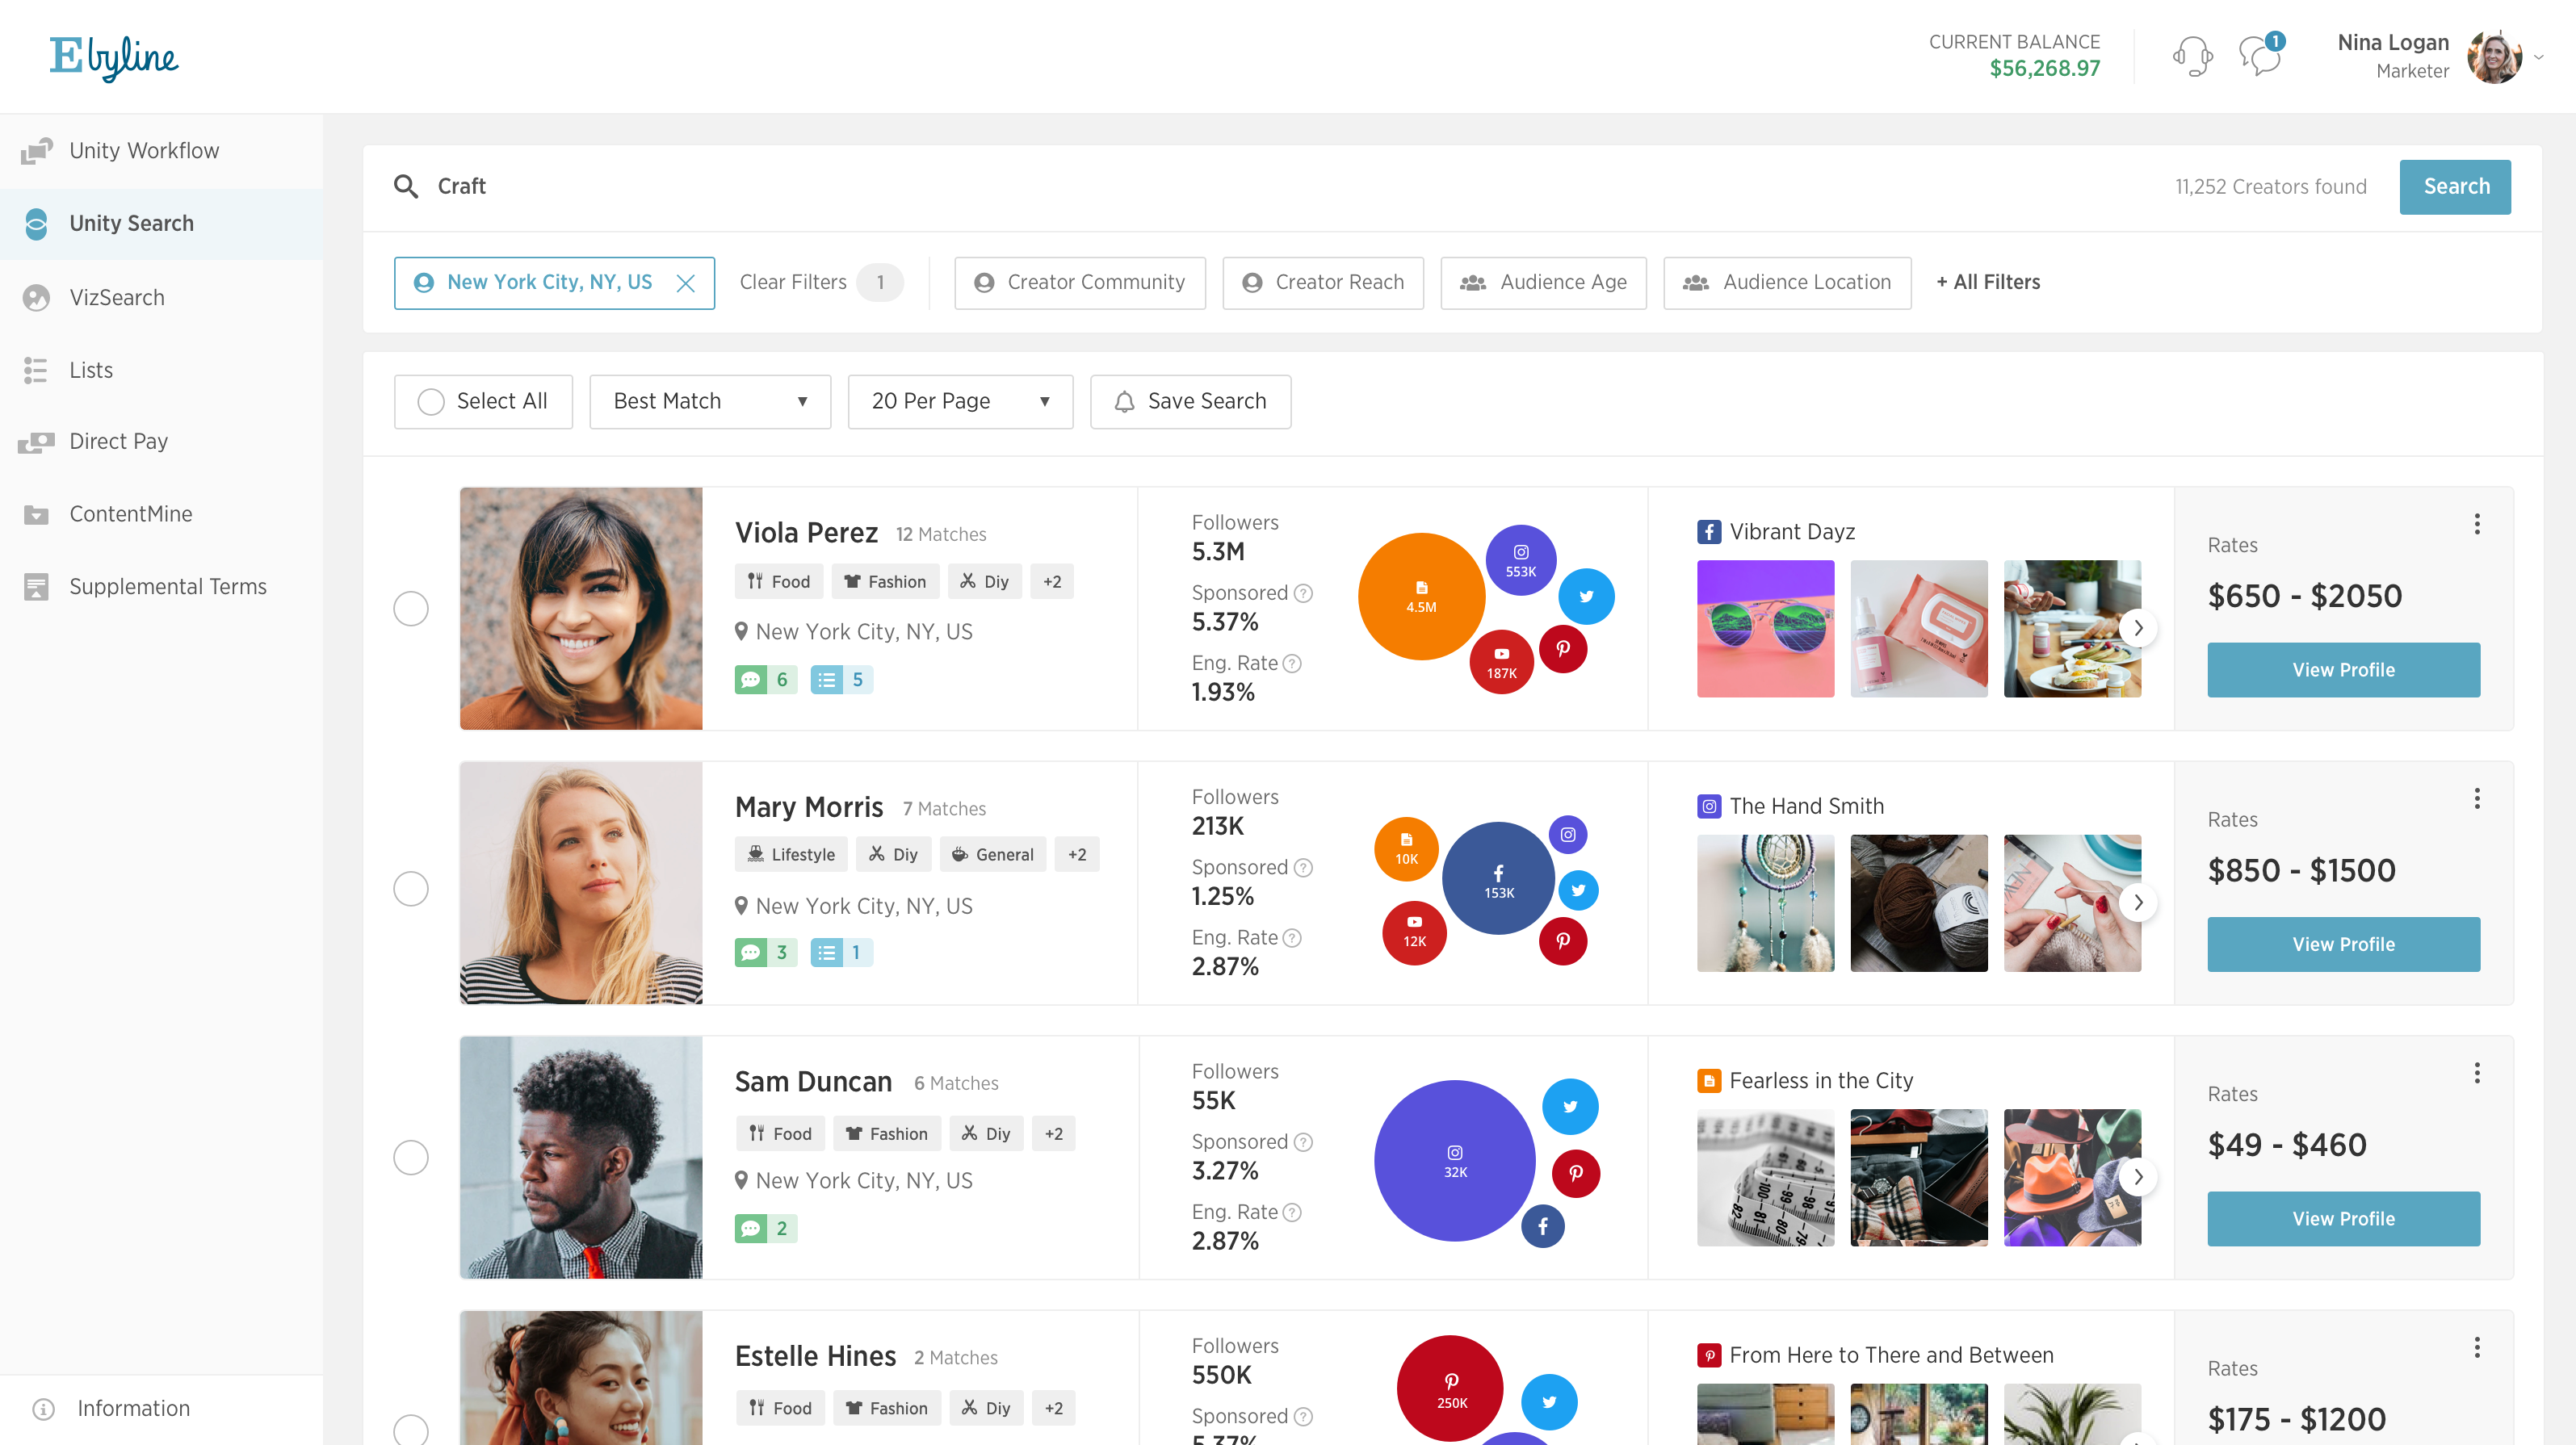Click the blue Search button
Screen dimensions: 2576x1445
coord(2455,187)
